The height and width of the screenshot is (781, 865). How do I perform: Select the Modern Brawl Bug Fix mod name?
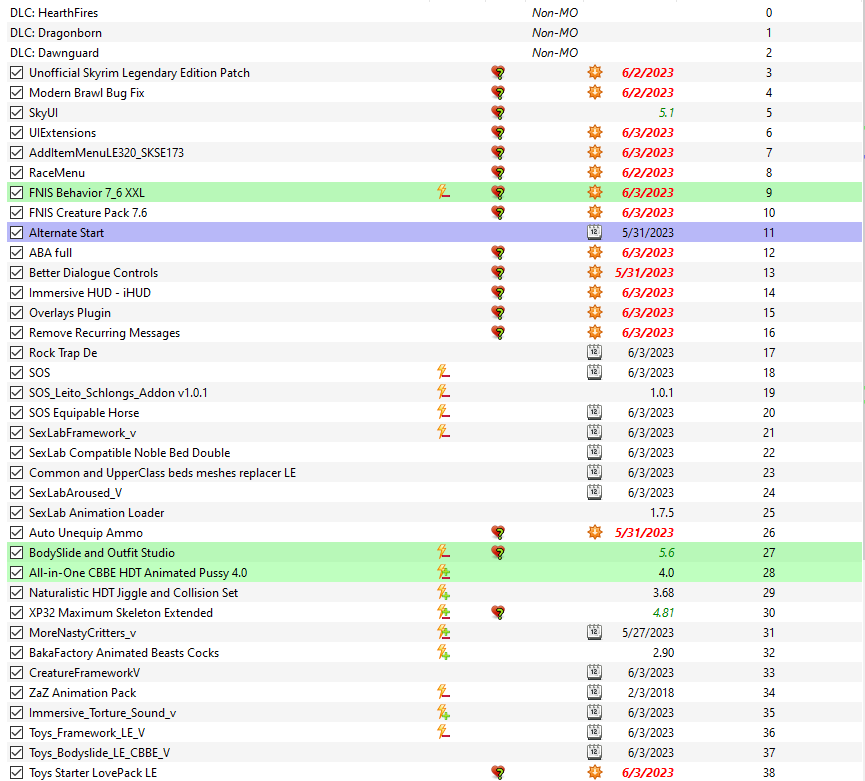click(87, 93)
